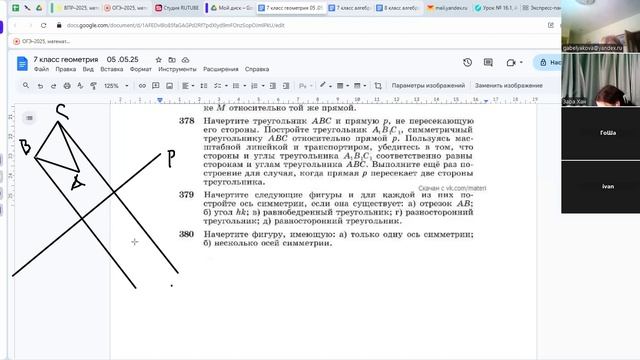
Task: Open the numbered list dropdown
Action: (x=257, y=86)
